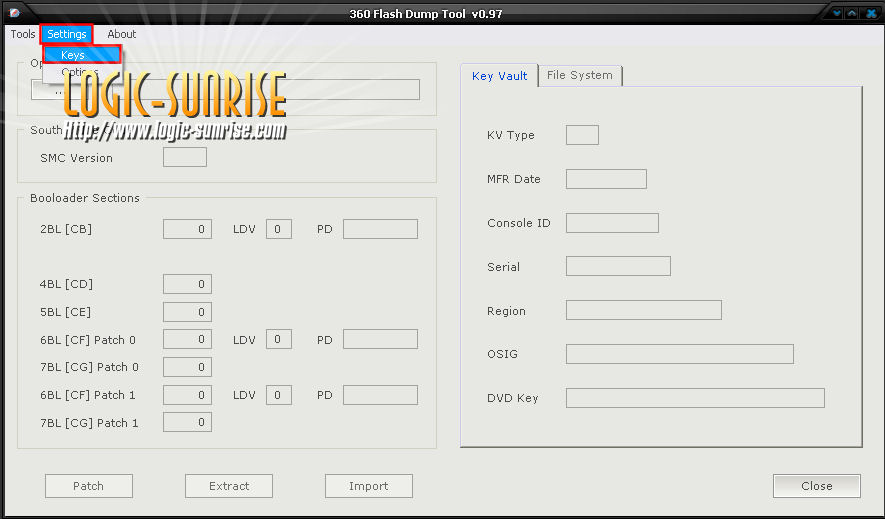The height and width of the screenshot is (519, 885).
Task: Click the "4BL [CD]" label
Action: (66, 284)
